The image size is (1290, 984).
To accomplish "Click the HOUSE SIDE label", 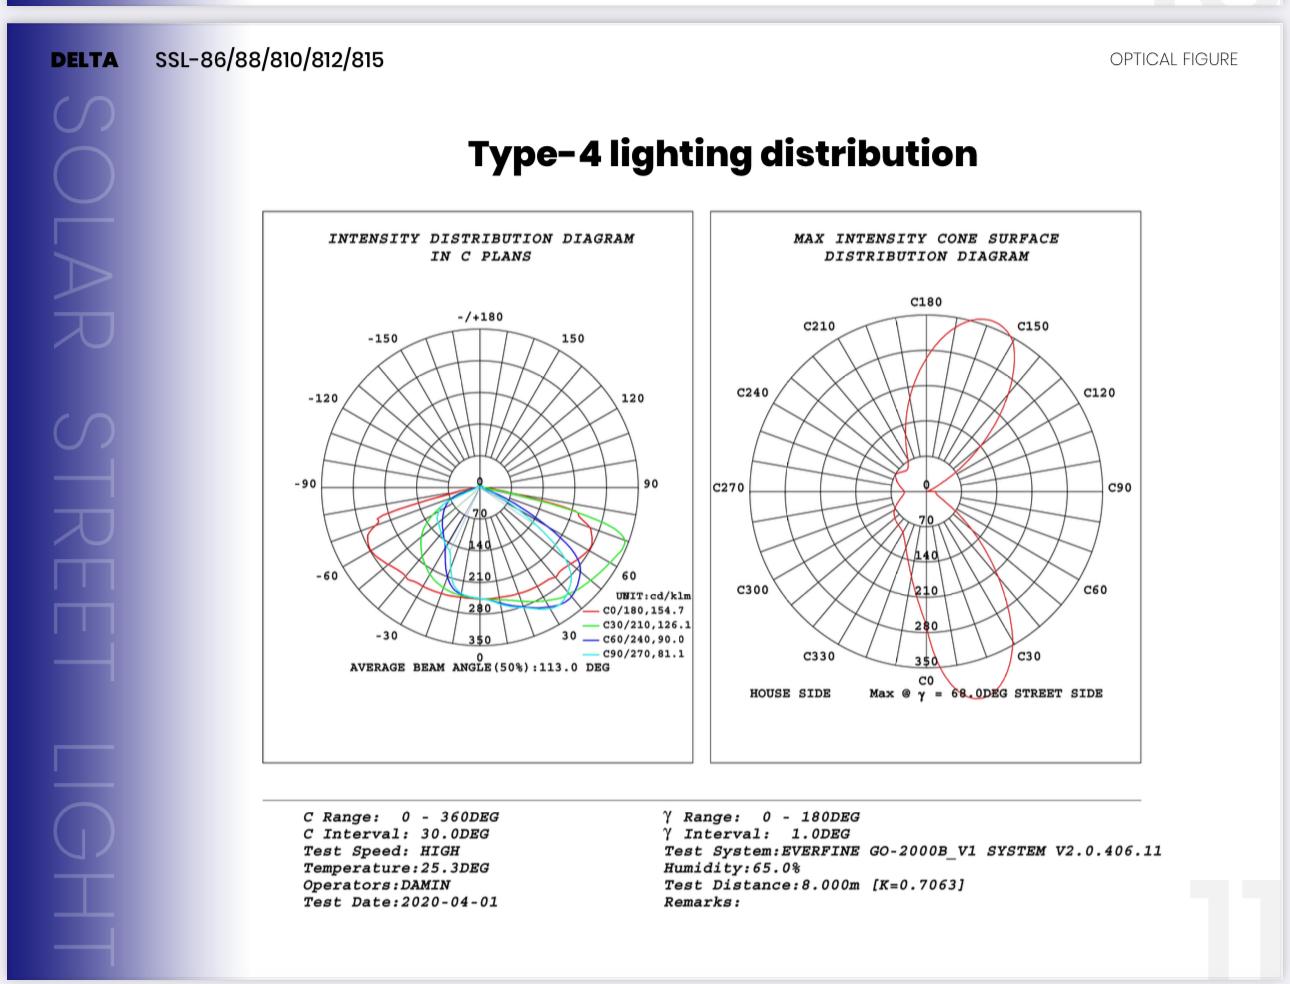I will [790, 693].
